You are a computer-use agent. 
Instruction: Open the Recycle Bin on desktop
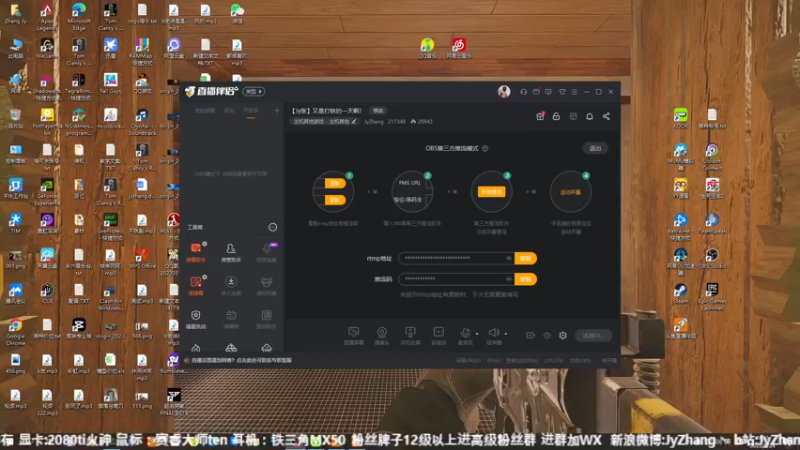pos(15,119)
